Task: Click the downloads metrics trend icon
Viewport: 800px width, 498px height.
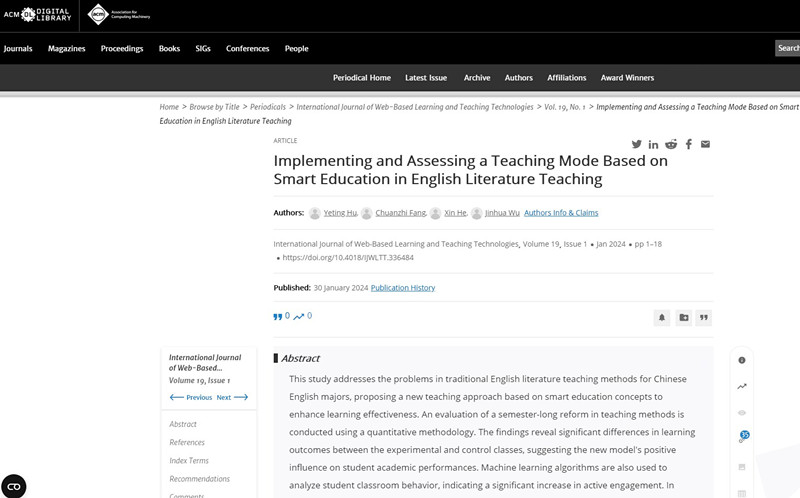Action: [298, 316]
